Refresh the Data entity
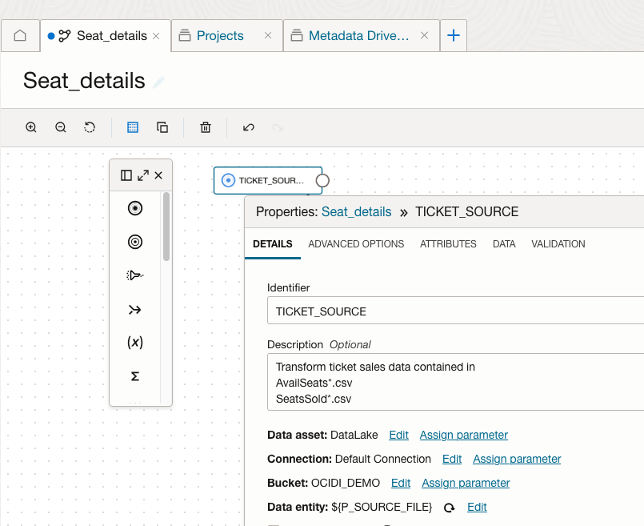644x526 pixels. 449,508
